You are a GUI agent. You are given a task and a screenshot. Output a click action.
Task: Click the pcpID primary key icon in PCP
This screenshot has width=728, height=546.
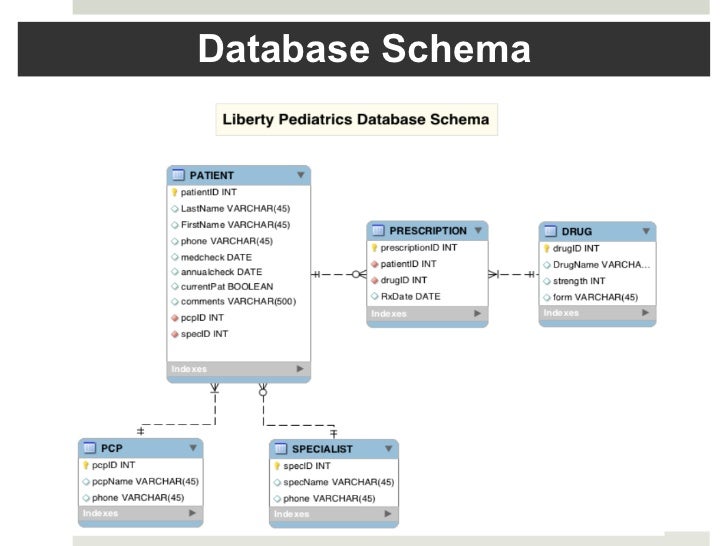[x=86, y=465]
